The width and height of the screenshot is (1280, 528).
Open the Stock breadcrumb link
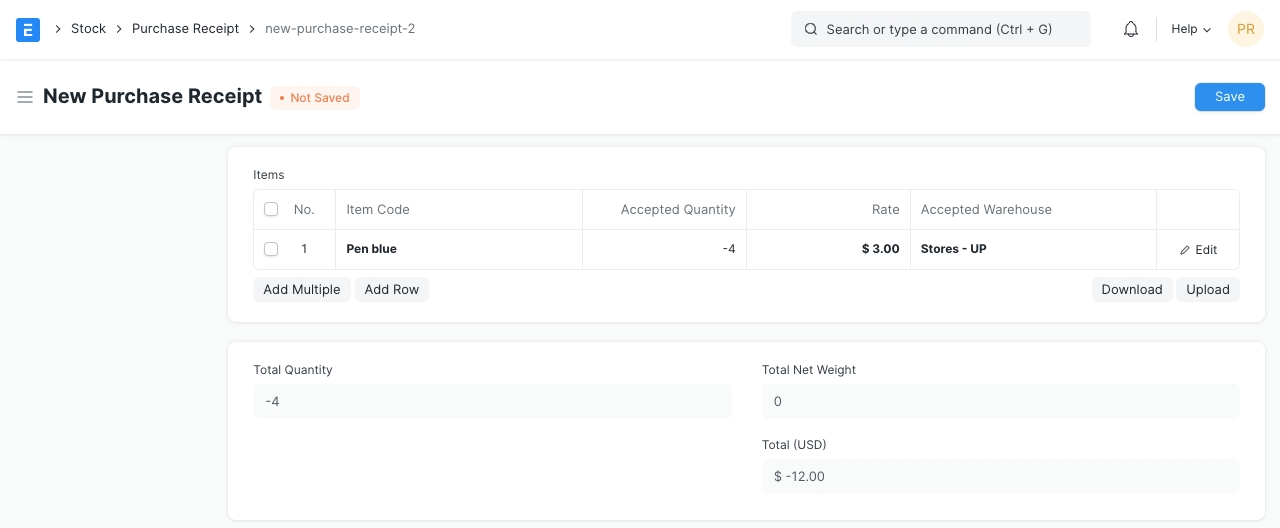pyautogui.click(x=88, y=29)
